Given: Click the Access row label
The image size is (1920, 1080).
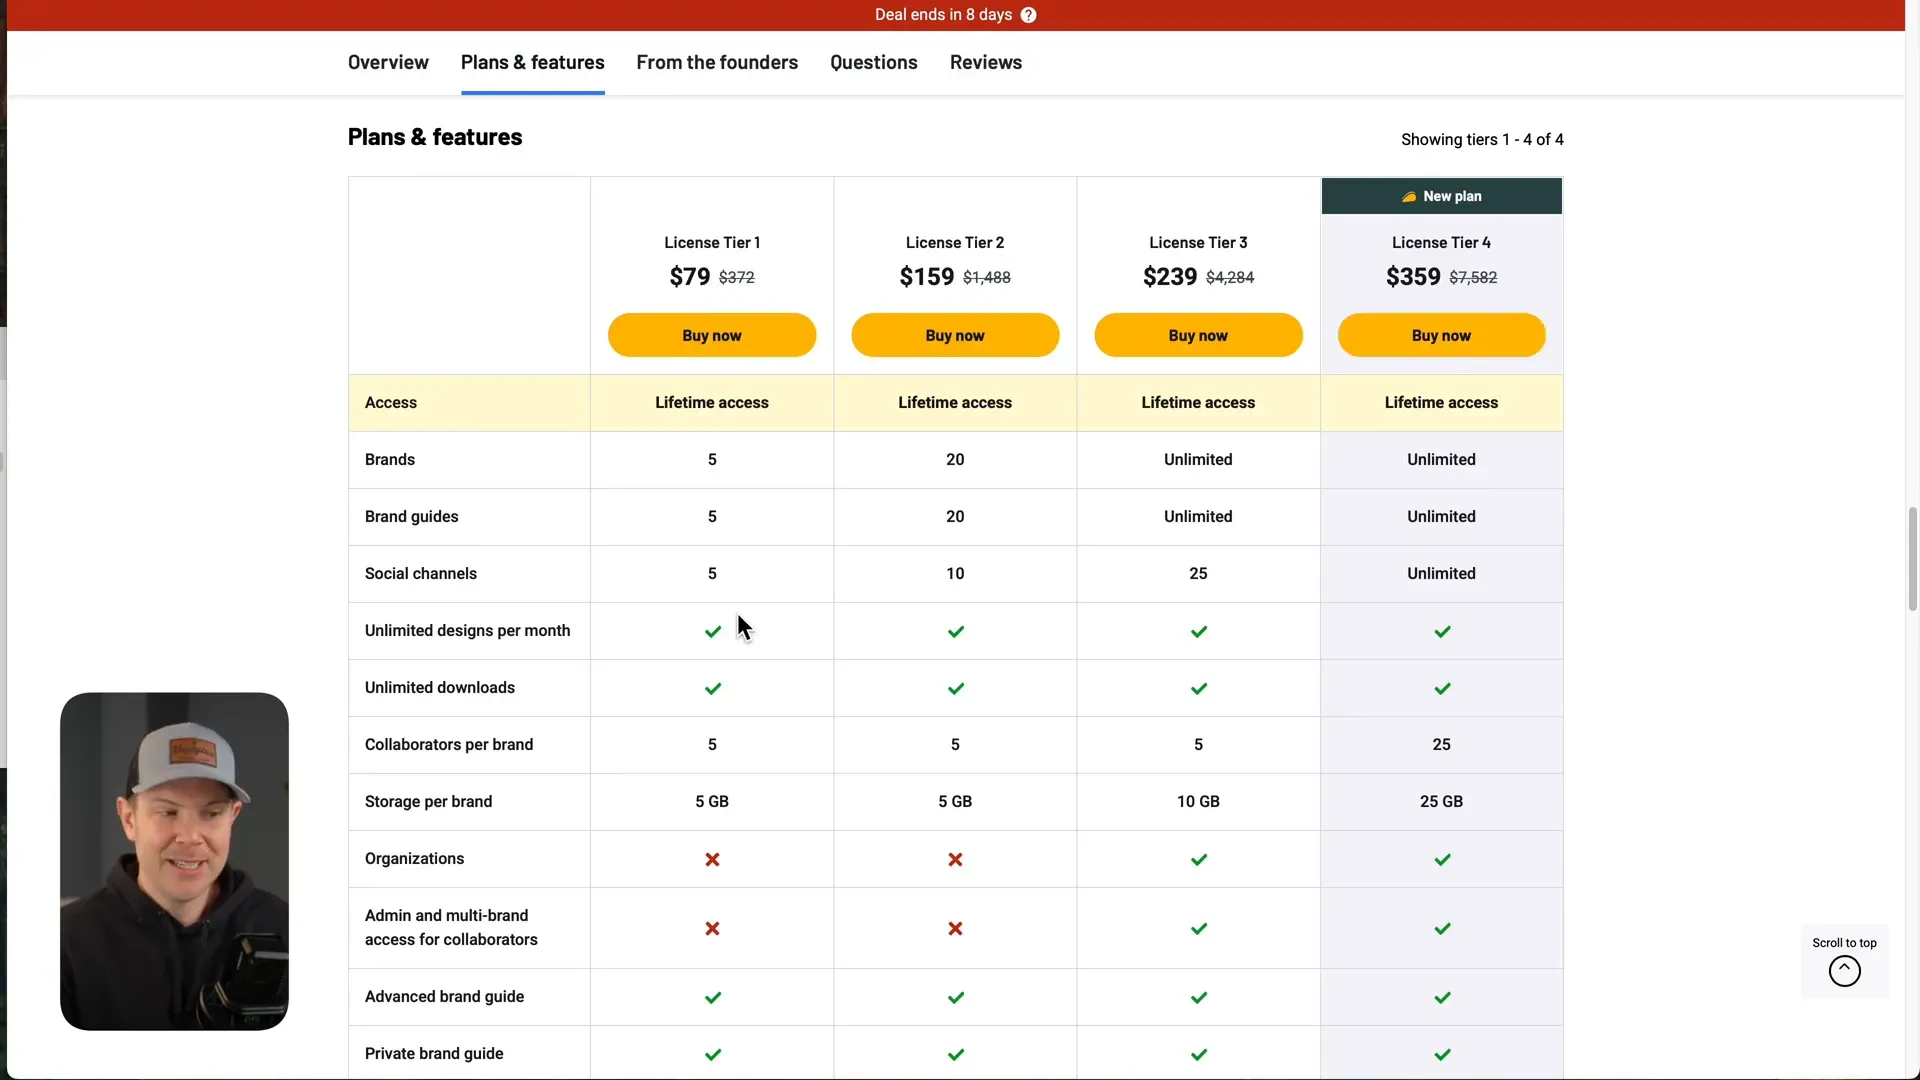Looking at the screenshot, I should [x=391, y=403].
